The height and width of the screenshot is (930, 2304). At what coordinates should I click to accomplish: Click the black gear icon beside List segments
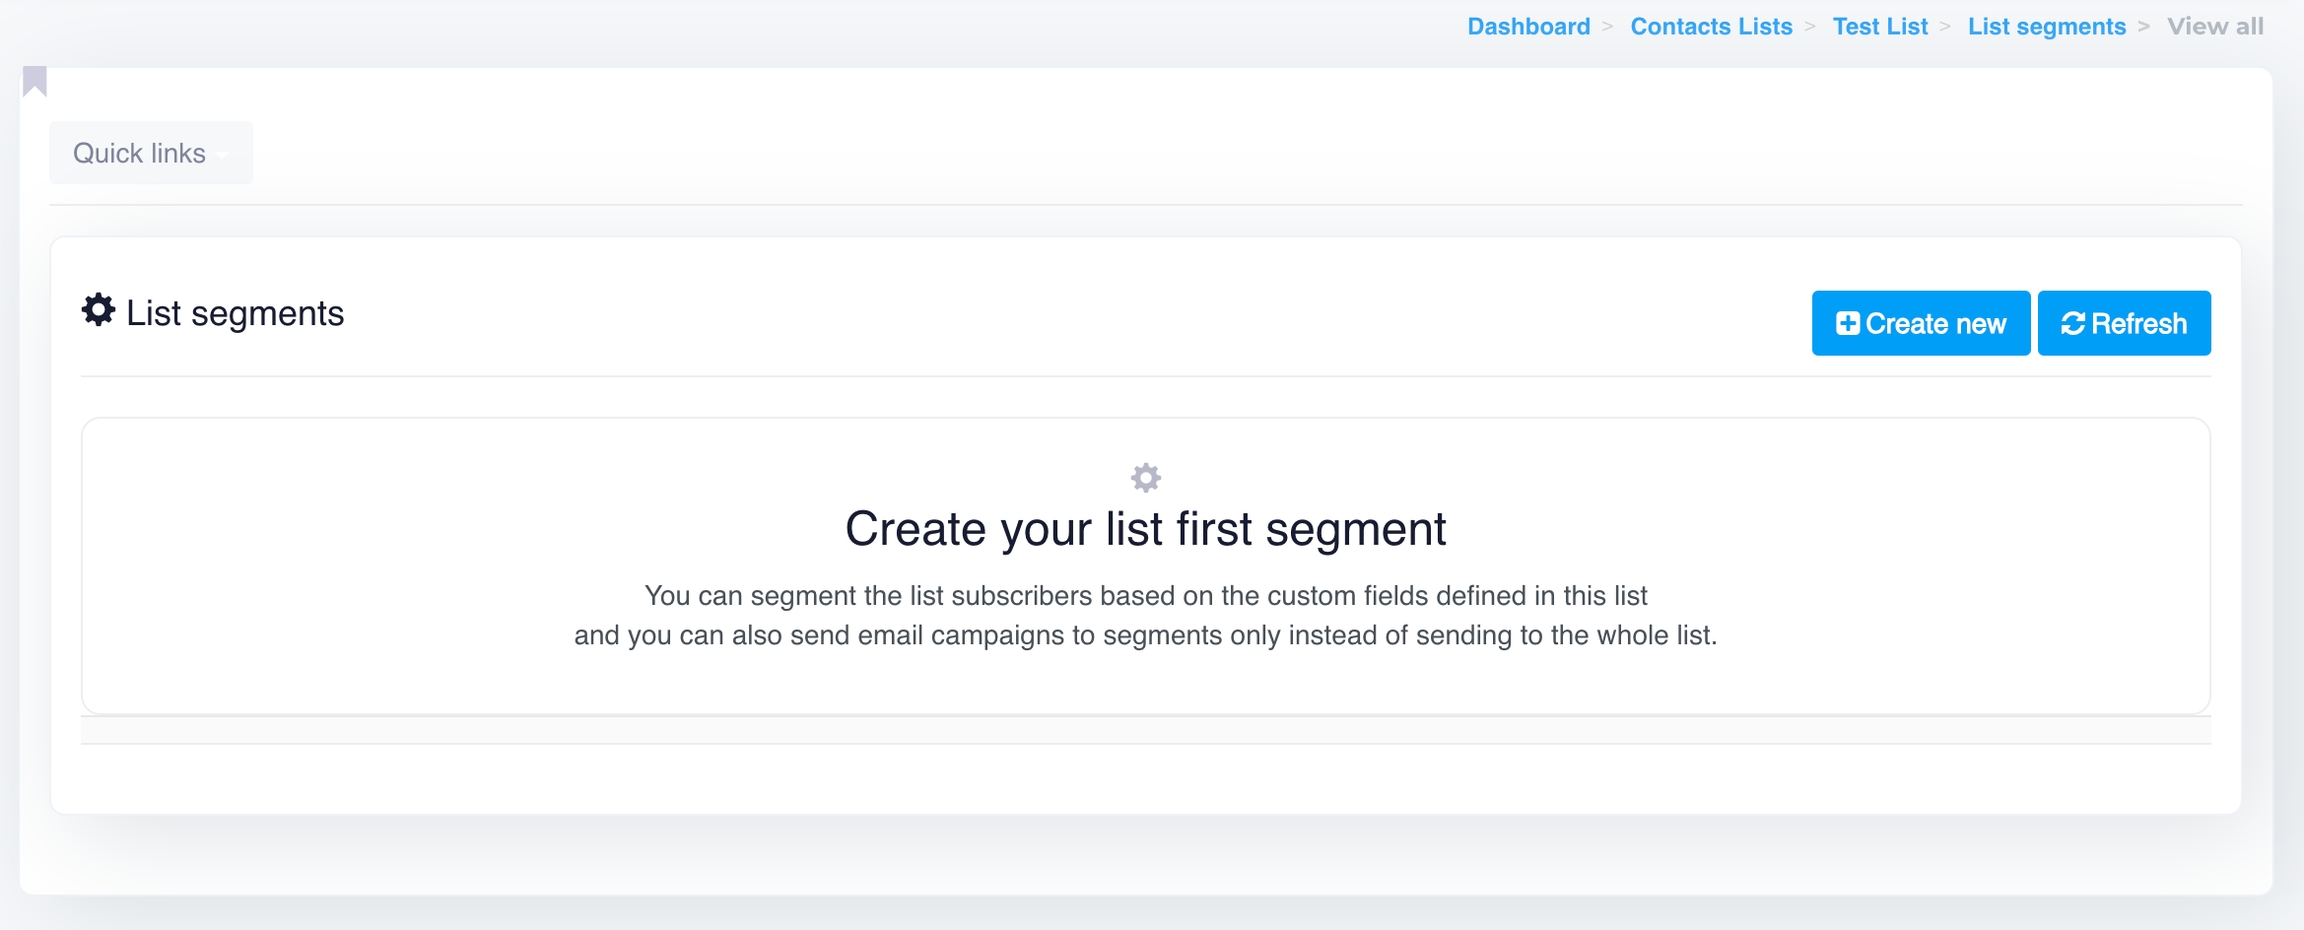[x=98, y=310]
